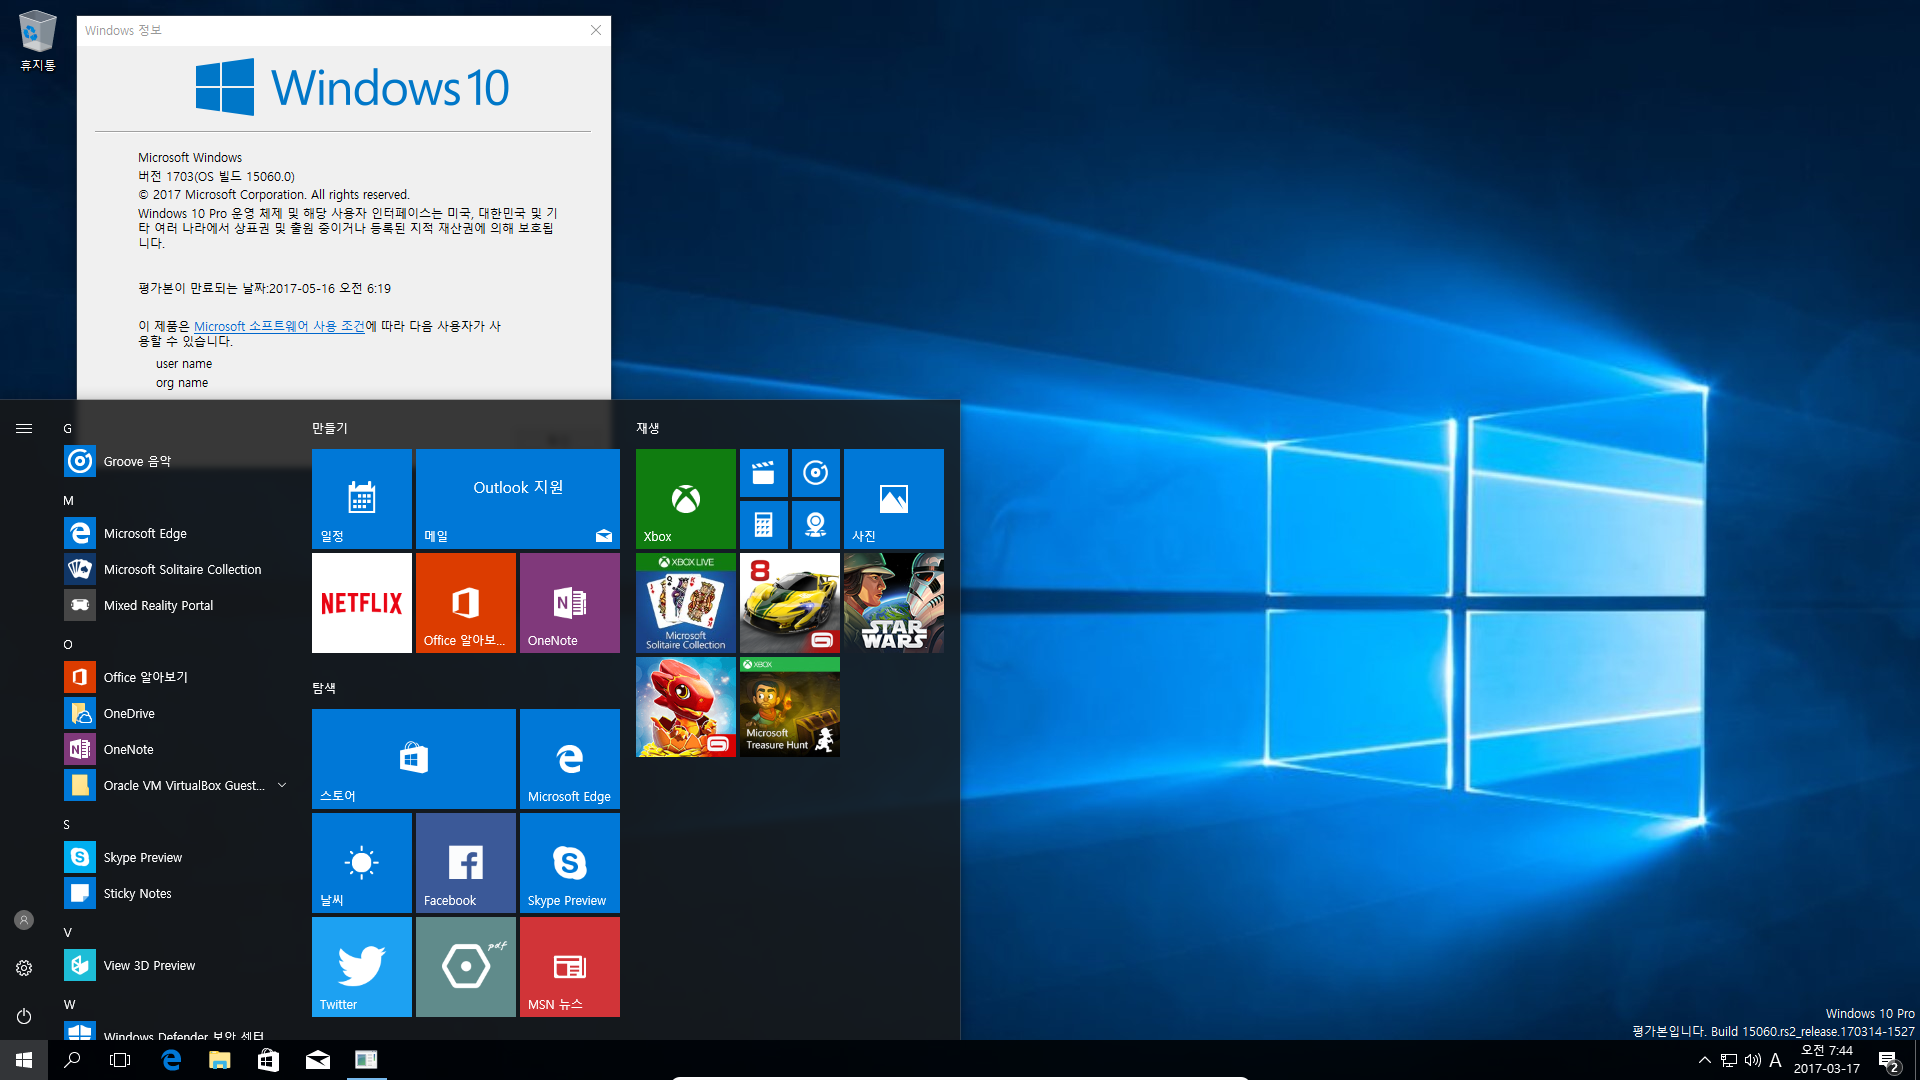
Task: Open Task View on the taskbar
Action: pyautogui.click(x=120, y=1060)
